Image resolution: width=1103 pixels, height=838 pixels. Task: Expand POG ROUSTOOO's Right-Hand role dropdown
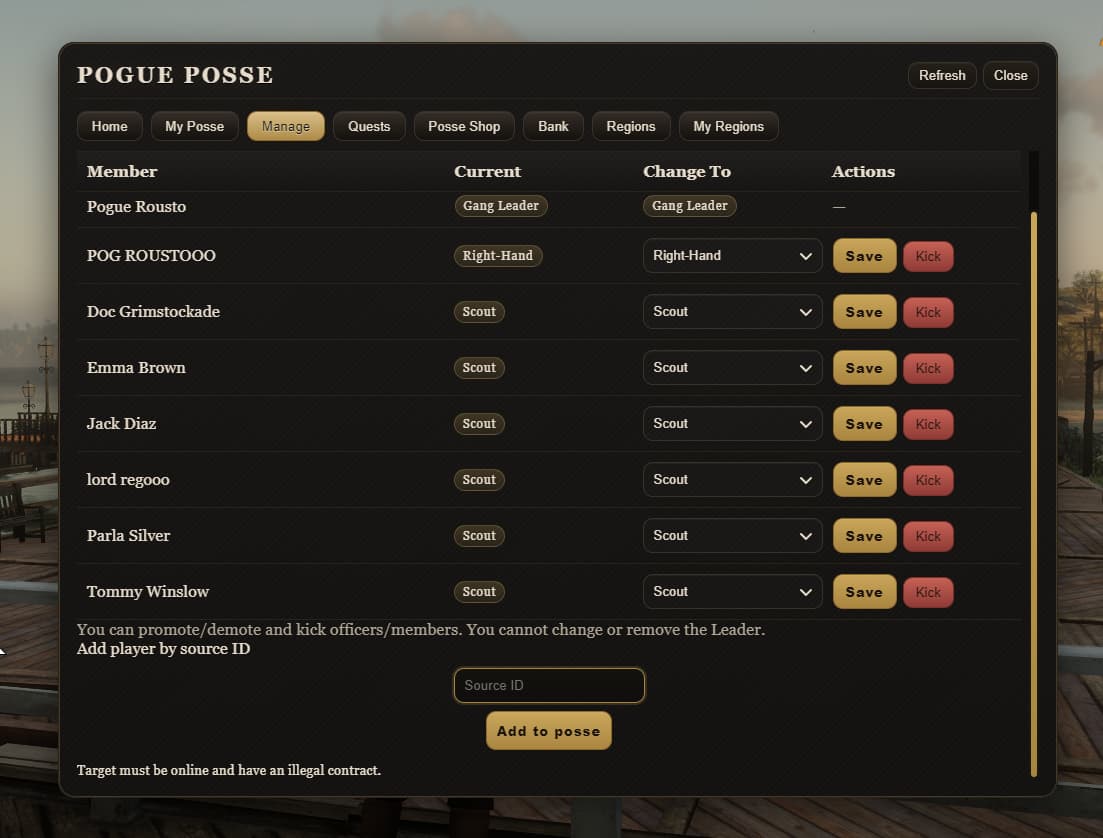(x=732, y=255)
